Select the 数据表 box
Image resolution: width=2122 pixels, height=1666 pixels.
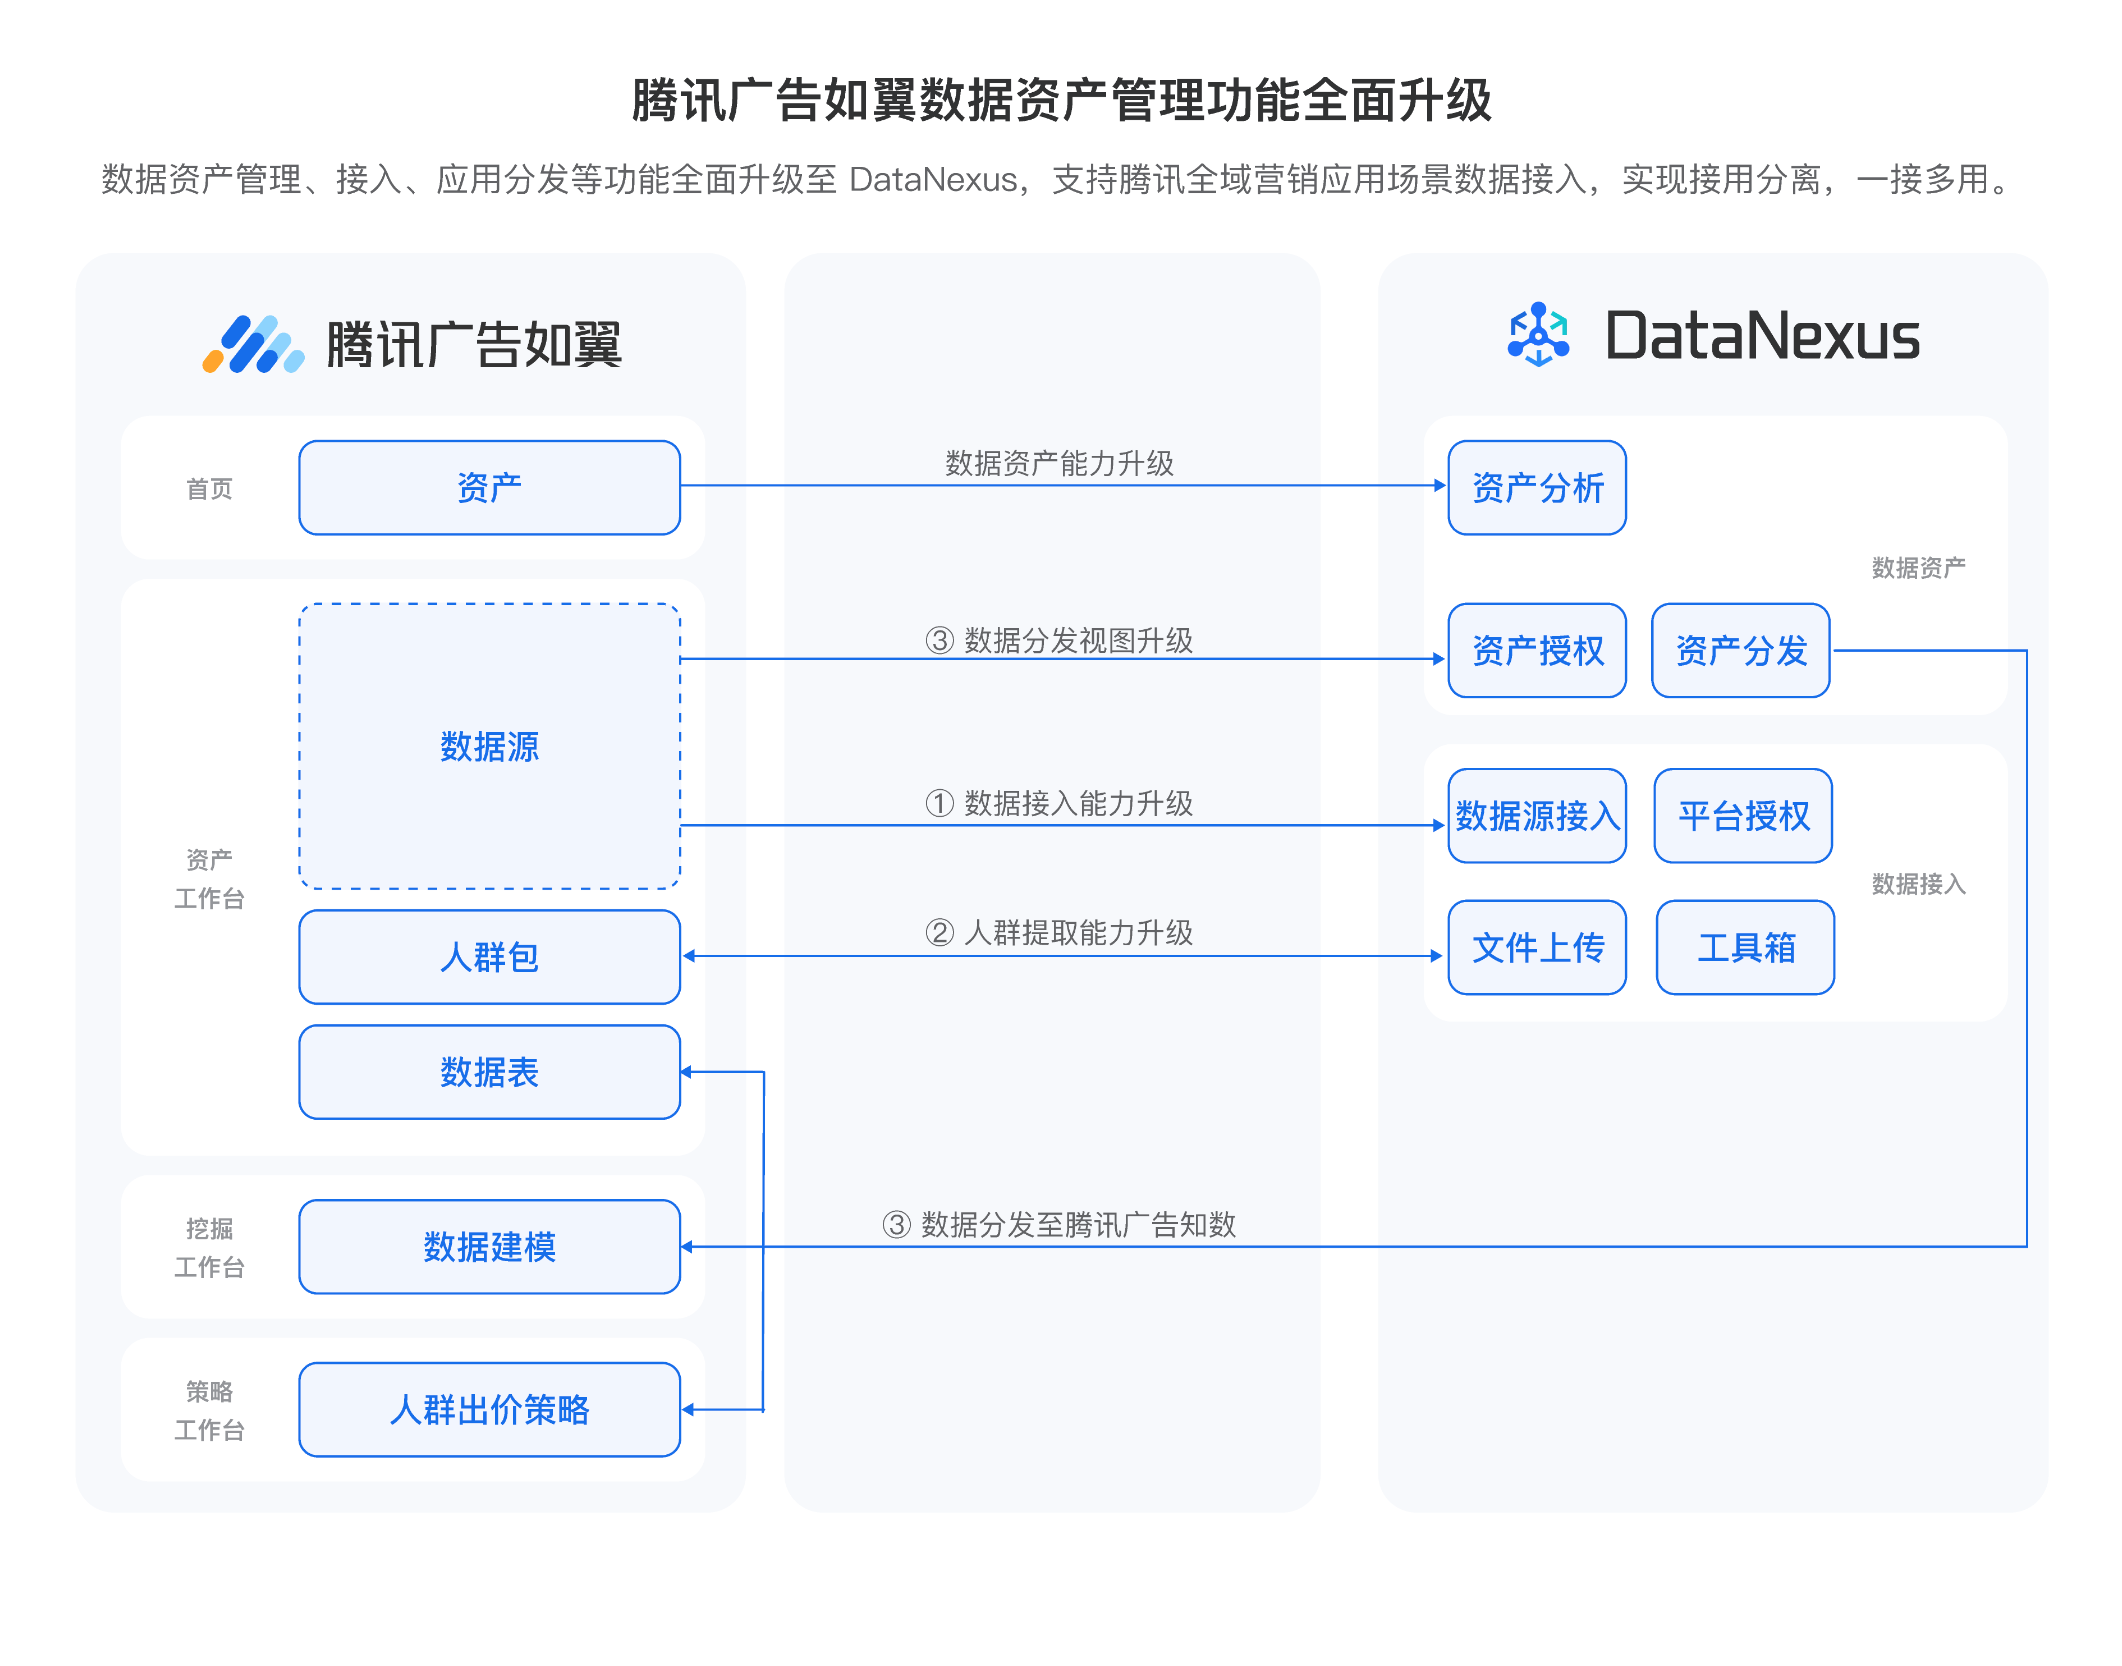pyautogui.click(x=489, y=1072)
